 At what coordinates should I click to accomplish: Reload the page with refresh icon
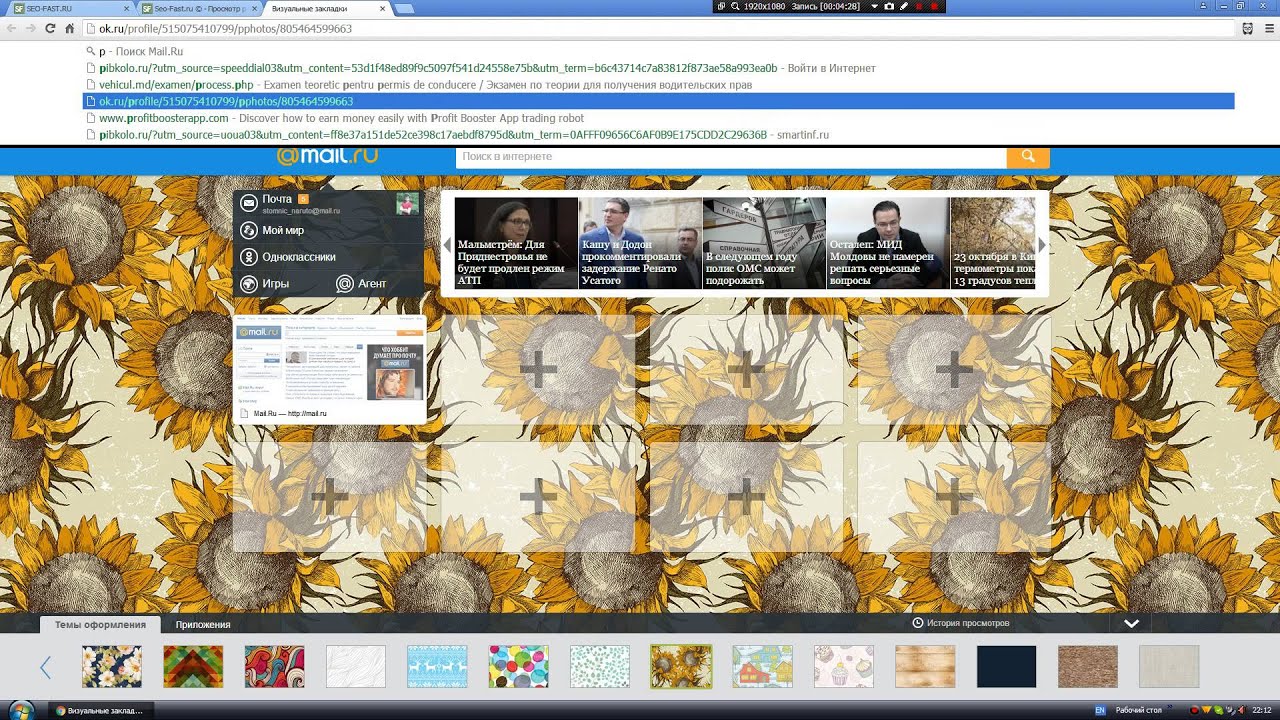[x=50, y=29]
